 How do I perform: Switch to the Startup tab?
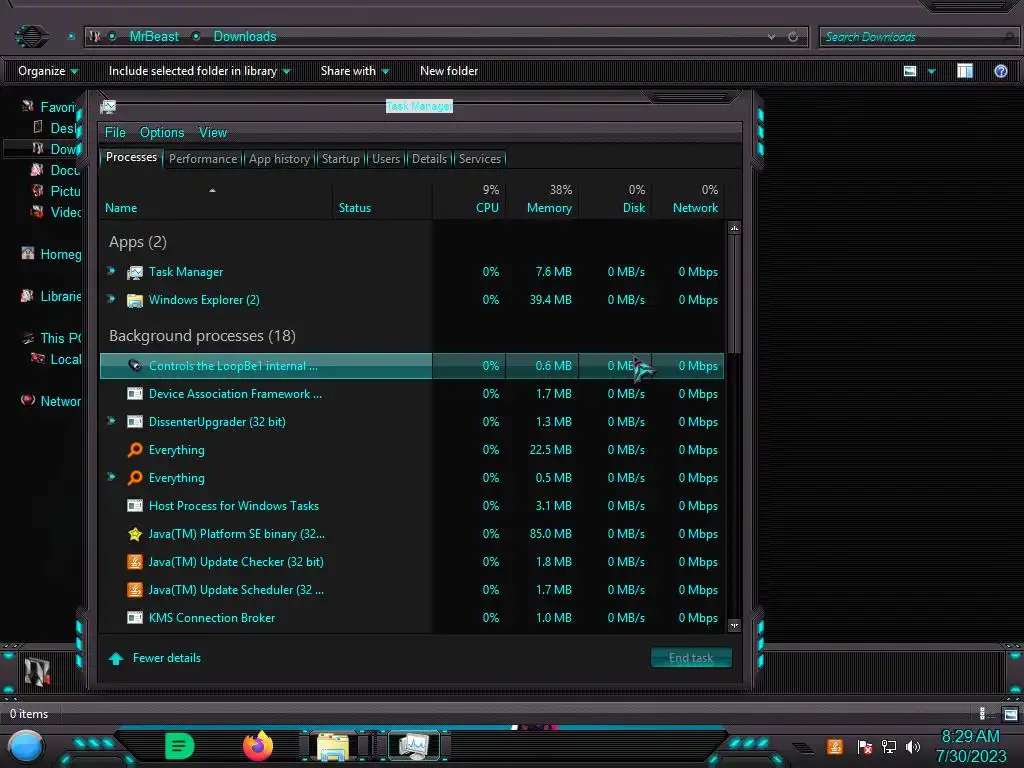click(340, 159)
